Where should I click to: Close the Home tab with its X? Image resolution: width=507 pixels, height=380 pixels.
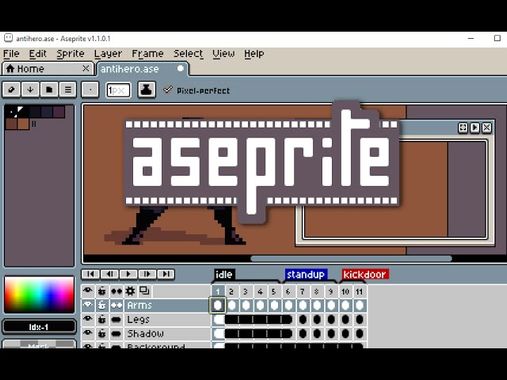tap(86, 68)
